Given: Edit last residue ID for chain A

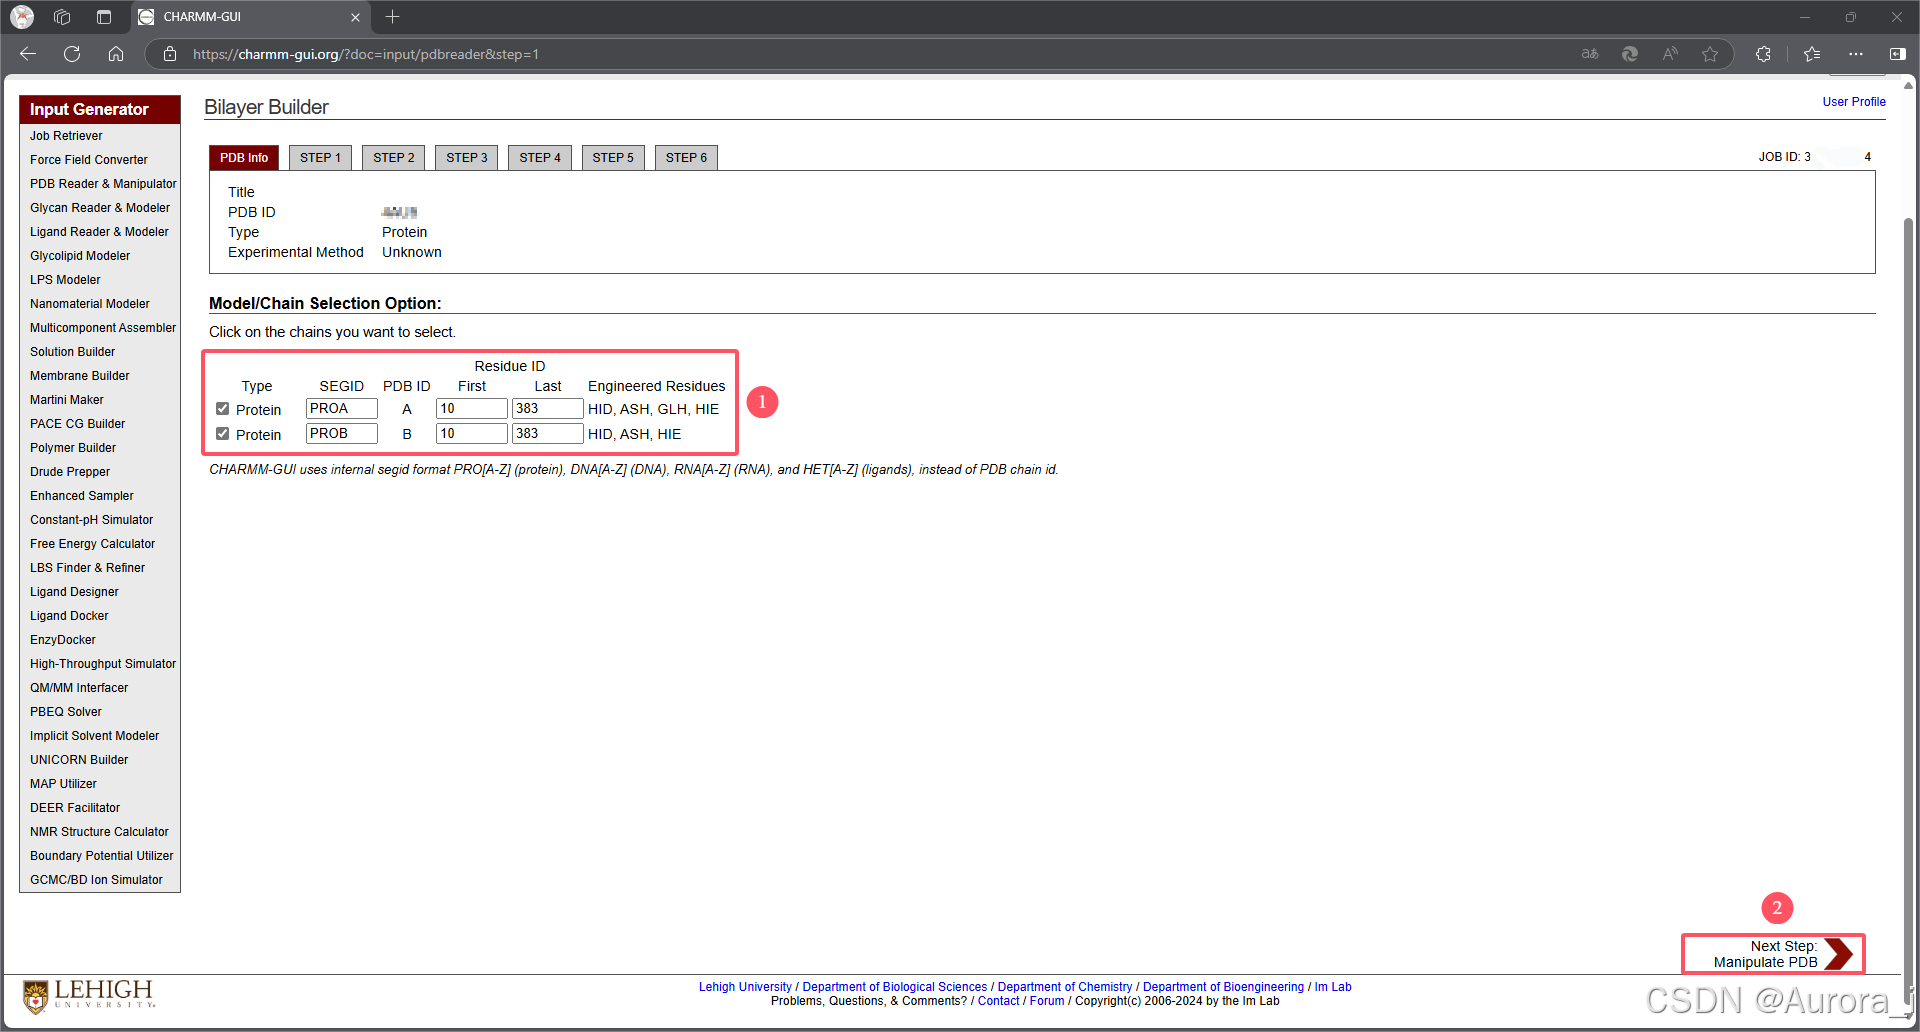Looking at the screenshot, I should tap(548, 408).
